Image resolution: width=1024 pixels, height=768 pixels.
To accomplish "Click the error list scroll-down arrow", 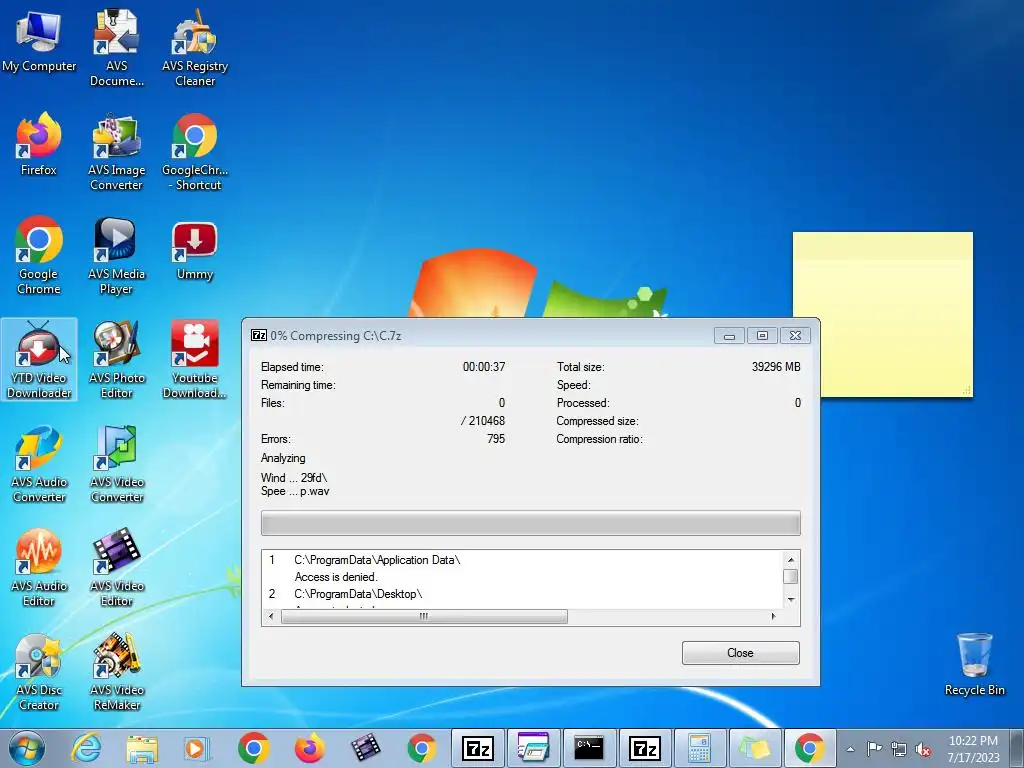I will tap(791, 600).
